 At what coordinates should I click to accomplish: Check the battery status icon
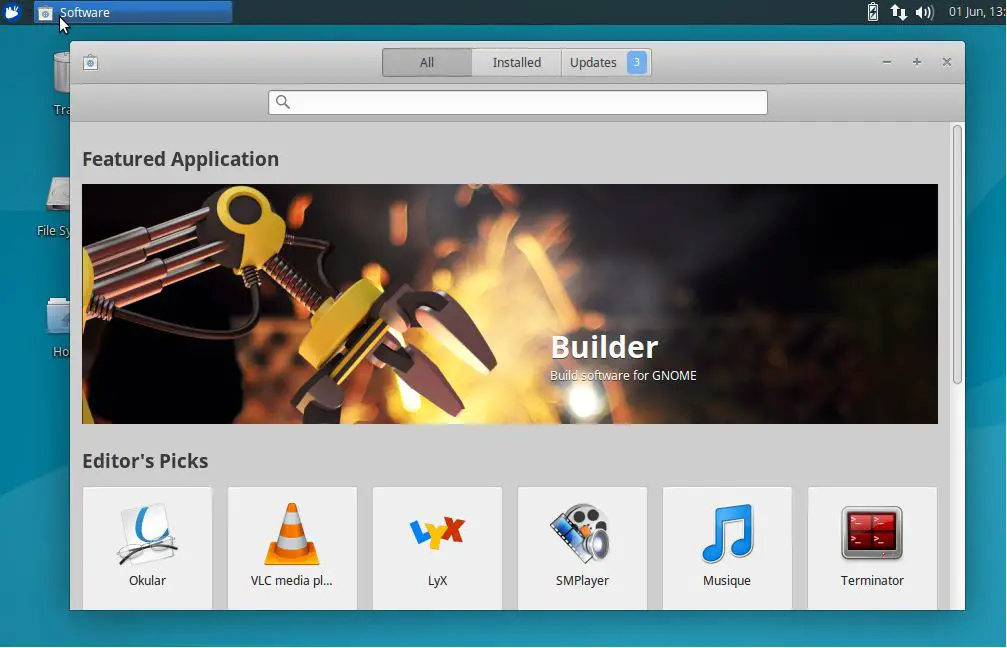pos(873,12)
